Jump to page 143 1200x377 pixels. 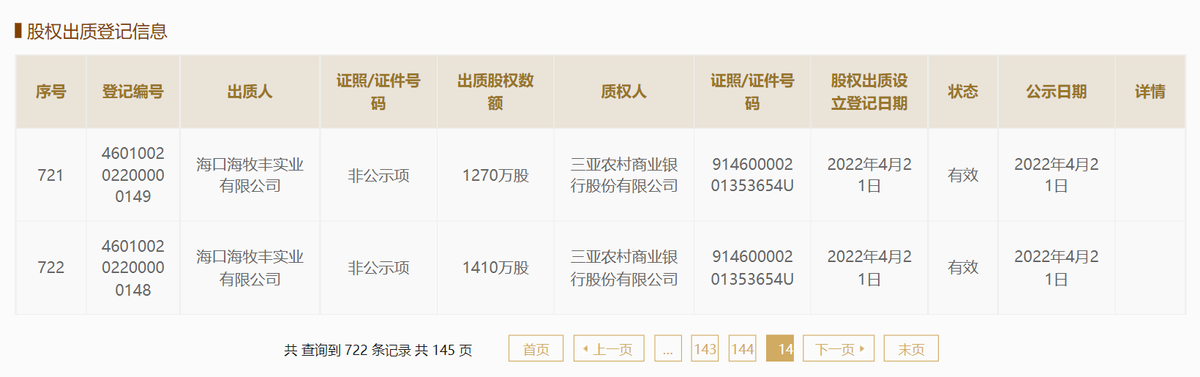705,349
